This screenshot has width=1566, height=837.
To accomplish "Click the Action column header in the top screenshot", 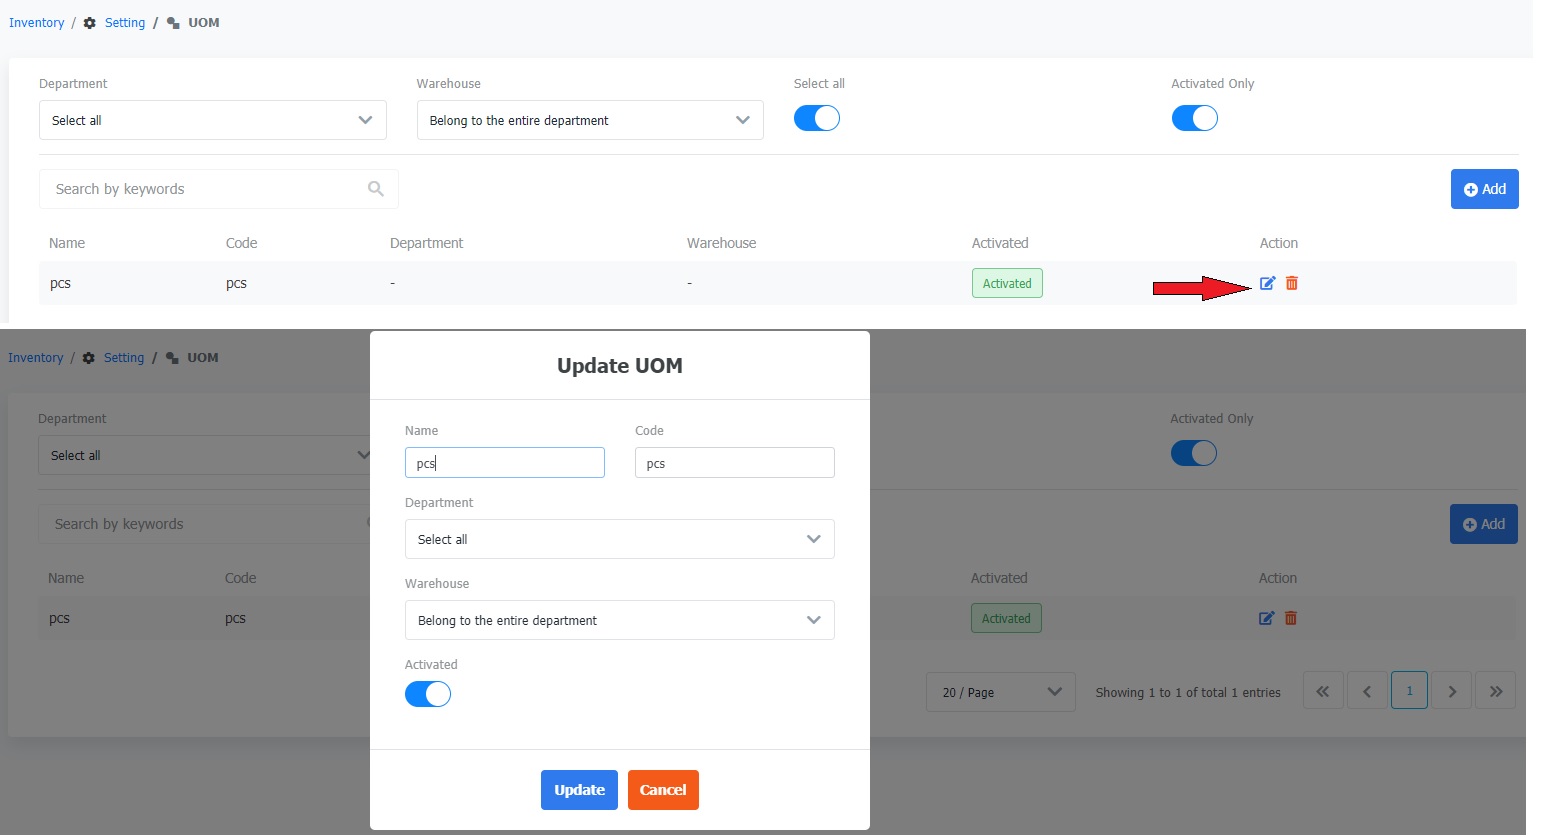I will coord(1279,243).
